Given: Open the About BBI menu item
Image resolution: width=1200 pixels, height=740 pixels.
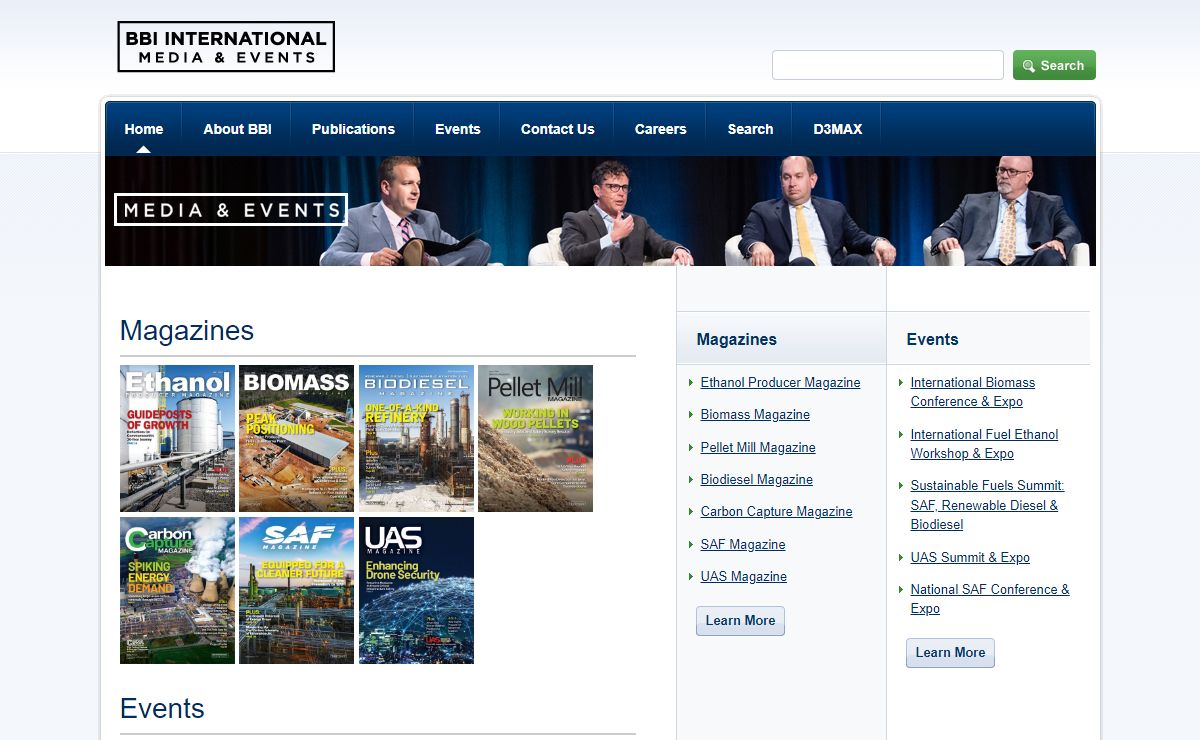Looking at the screenshot, I should [x=237, y=129].
